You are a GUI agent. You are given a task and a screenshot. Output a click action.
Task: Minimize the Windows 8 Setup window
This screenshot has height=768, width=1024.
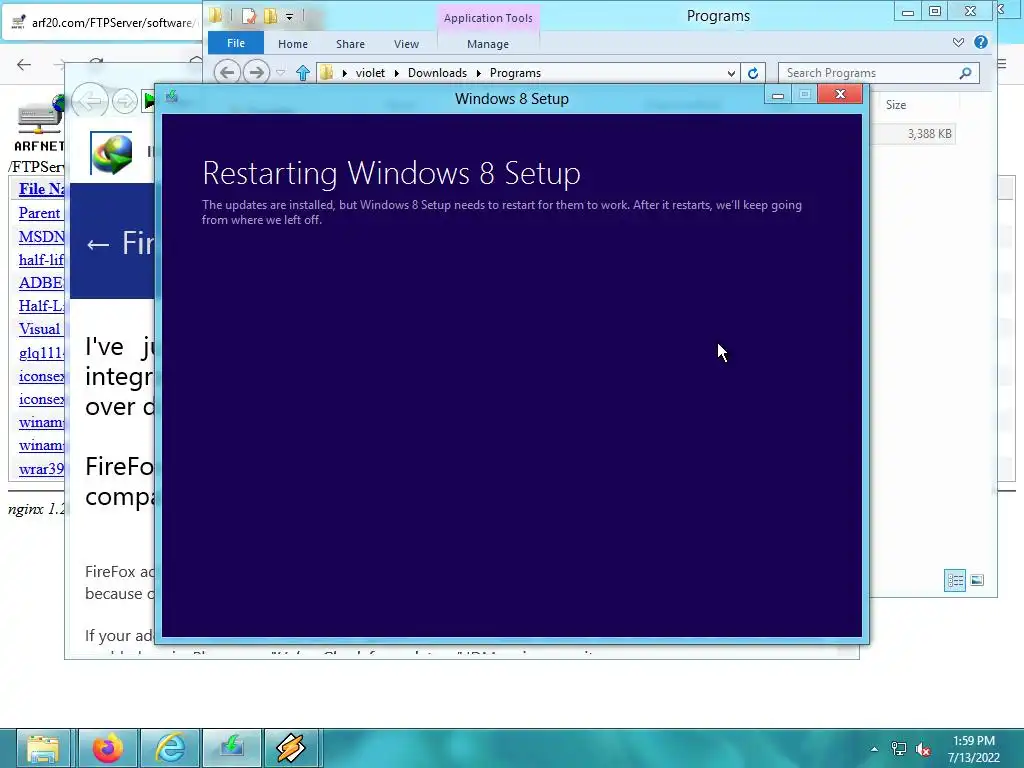777,95
